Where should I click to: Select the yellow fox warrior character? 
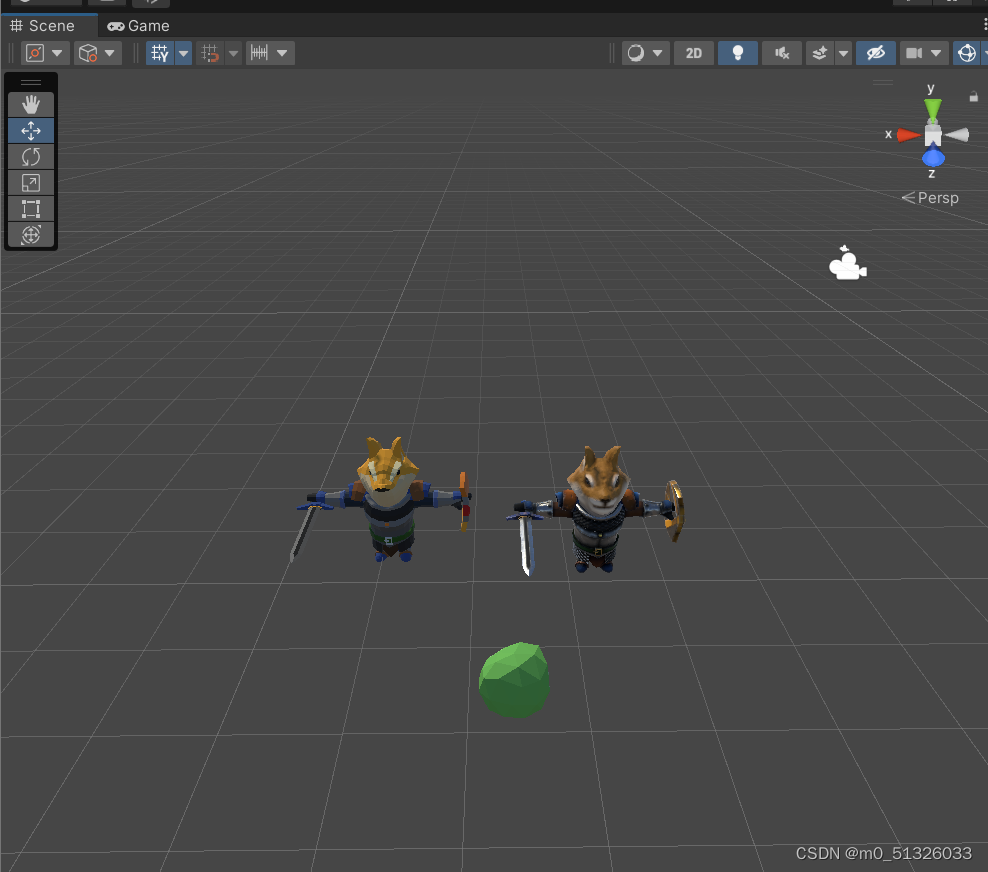[x=386, y=499]
